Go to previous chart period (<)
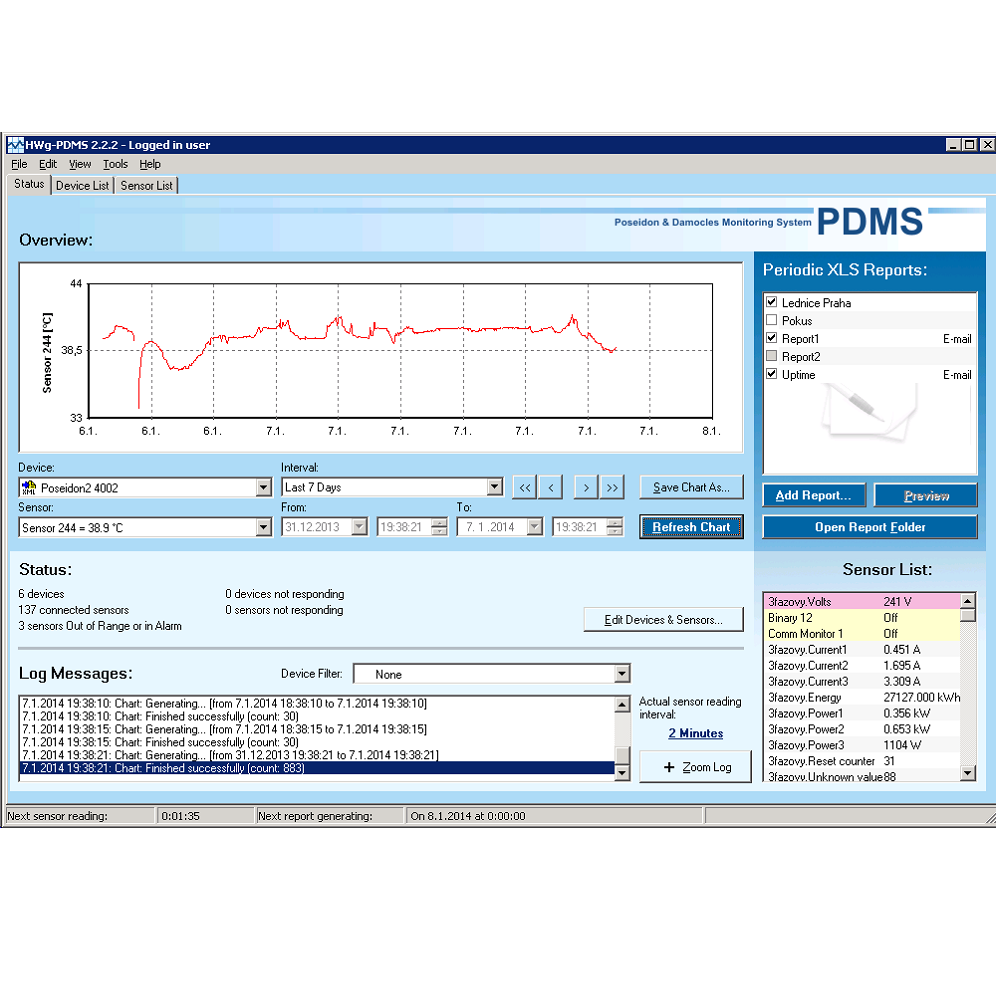Screen dimensions: 1000x1000 click(550, 487)
